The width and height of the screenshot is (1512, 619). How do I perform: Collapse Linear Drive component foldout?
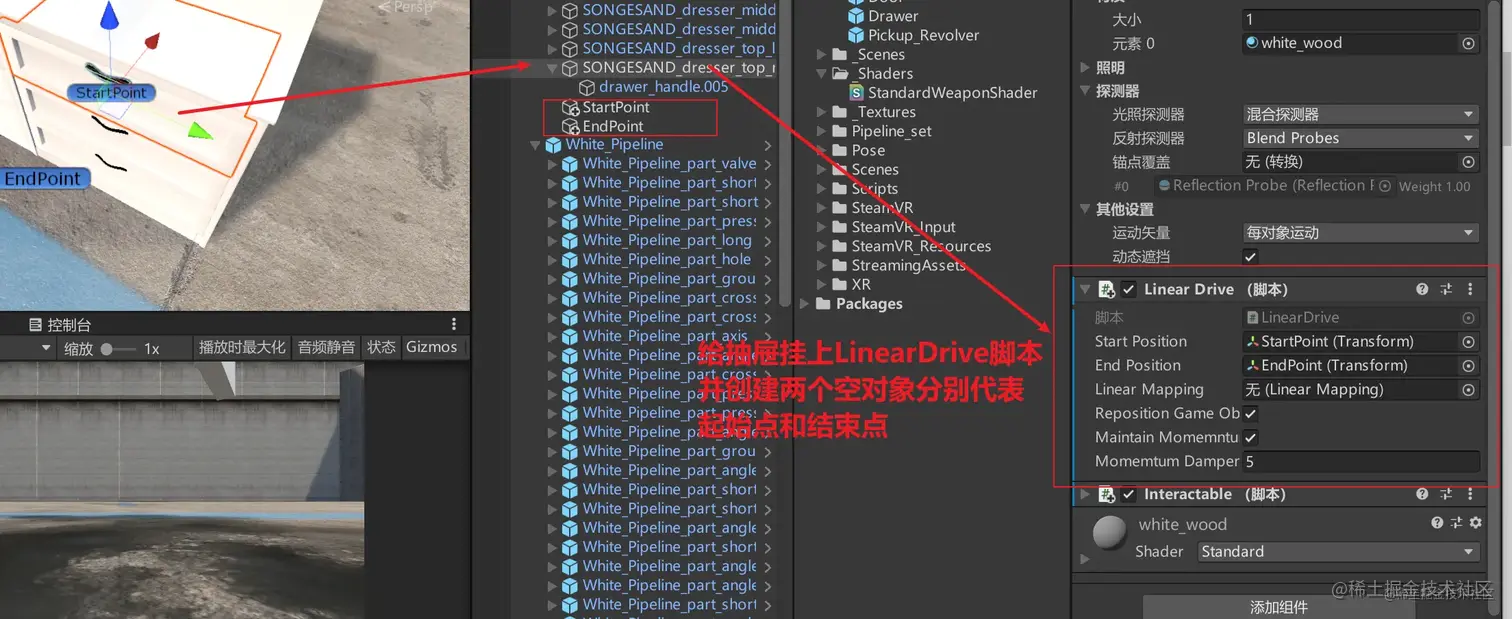(1085, 289)
